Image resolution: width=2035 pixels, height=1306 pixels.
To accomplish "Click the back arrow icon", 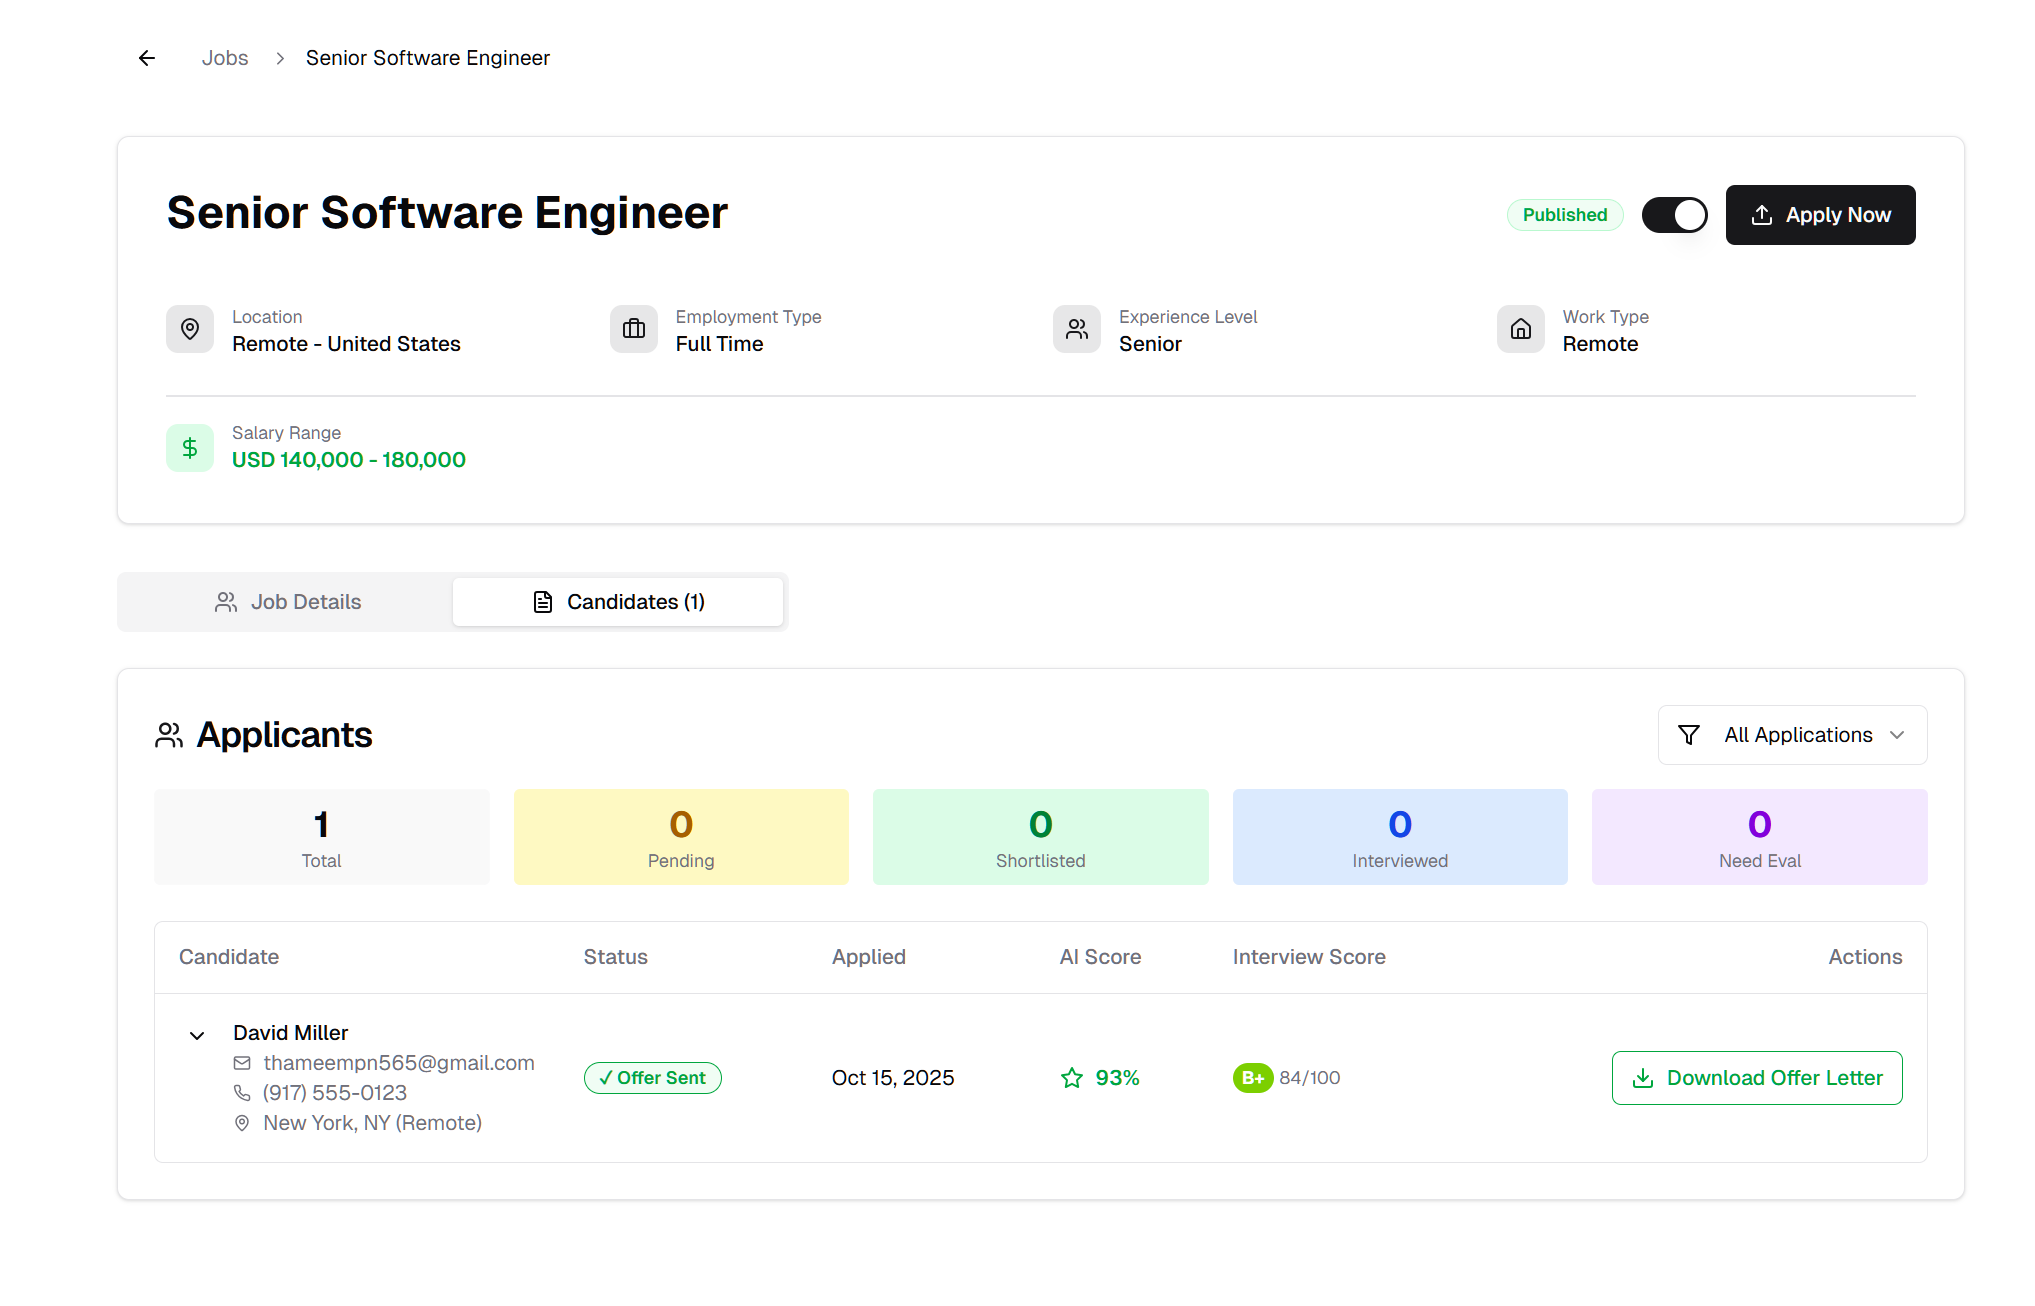I will pos(147,58).
